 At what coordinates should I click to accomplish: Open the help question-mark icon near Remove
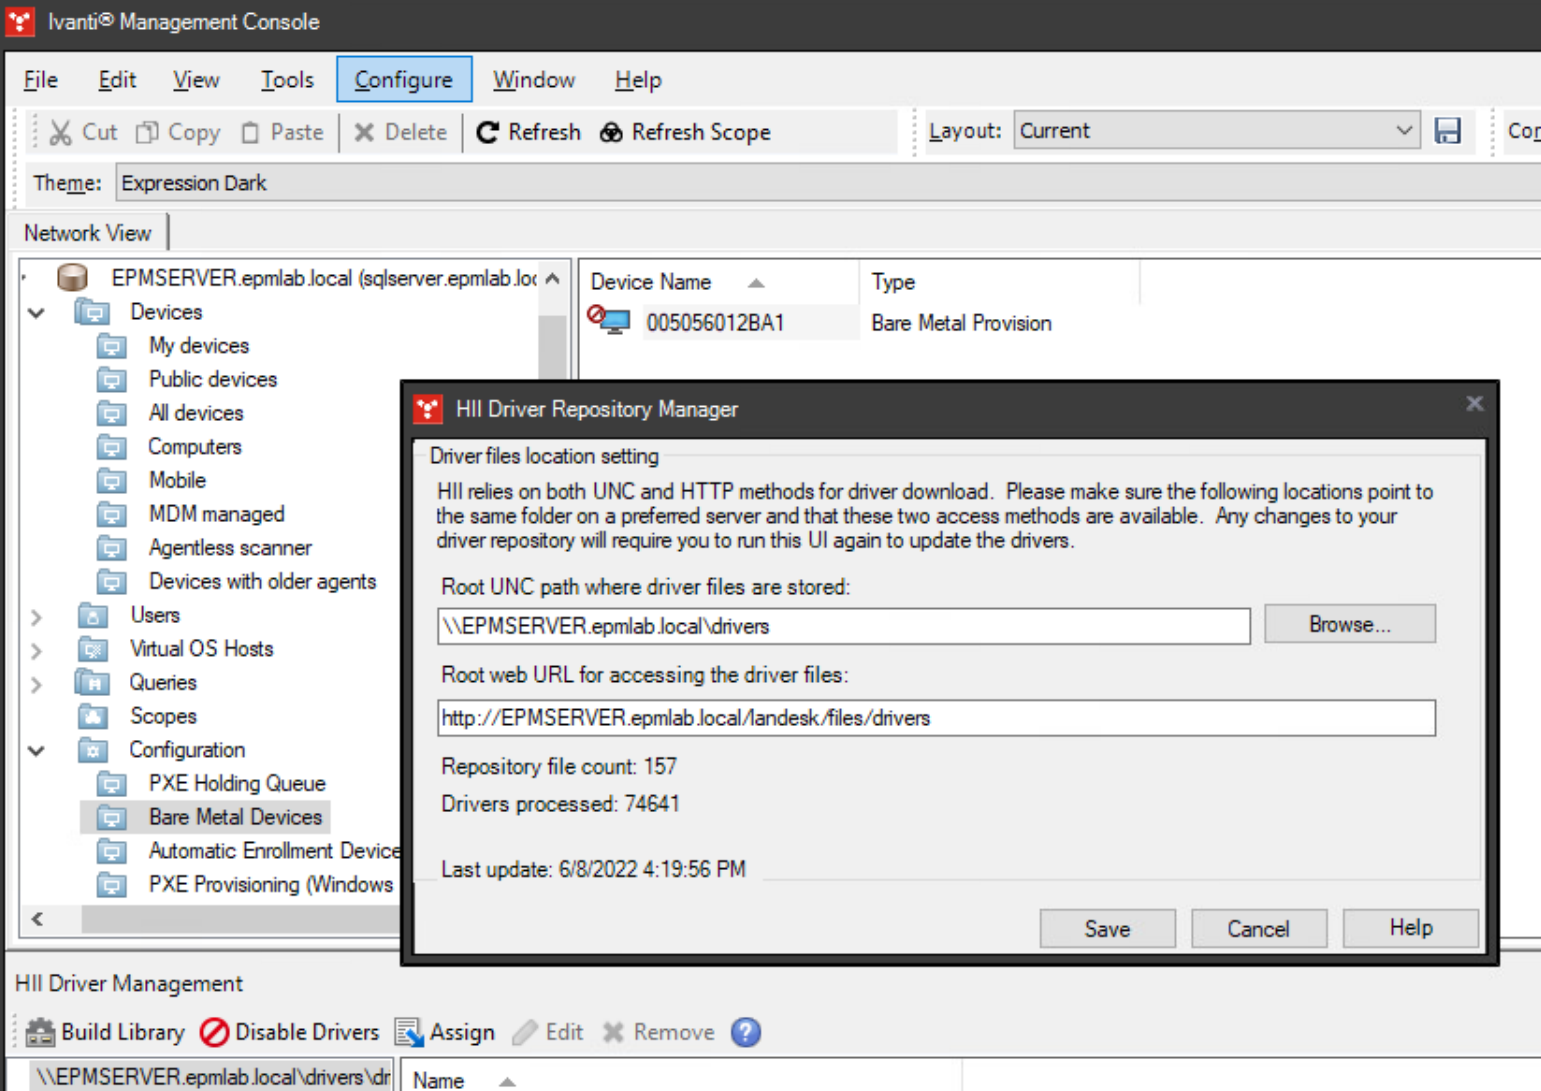click(x=745, y=1031)
